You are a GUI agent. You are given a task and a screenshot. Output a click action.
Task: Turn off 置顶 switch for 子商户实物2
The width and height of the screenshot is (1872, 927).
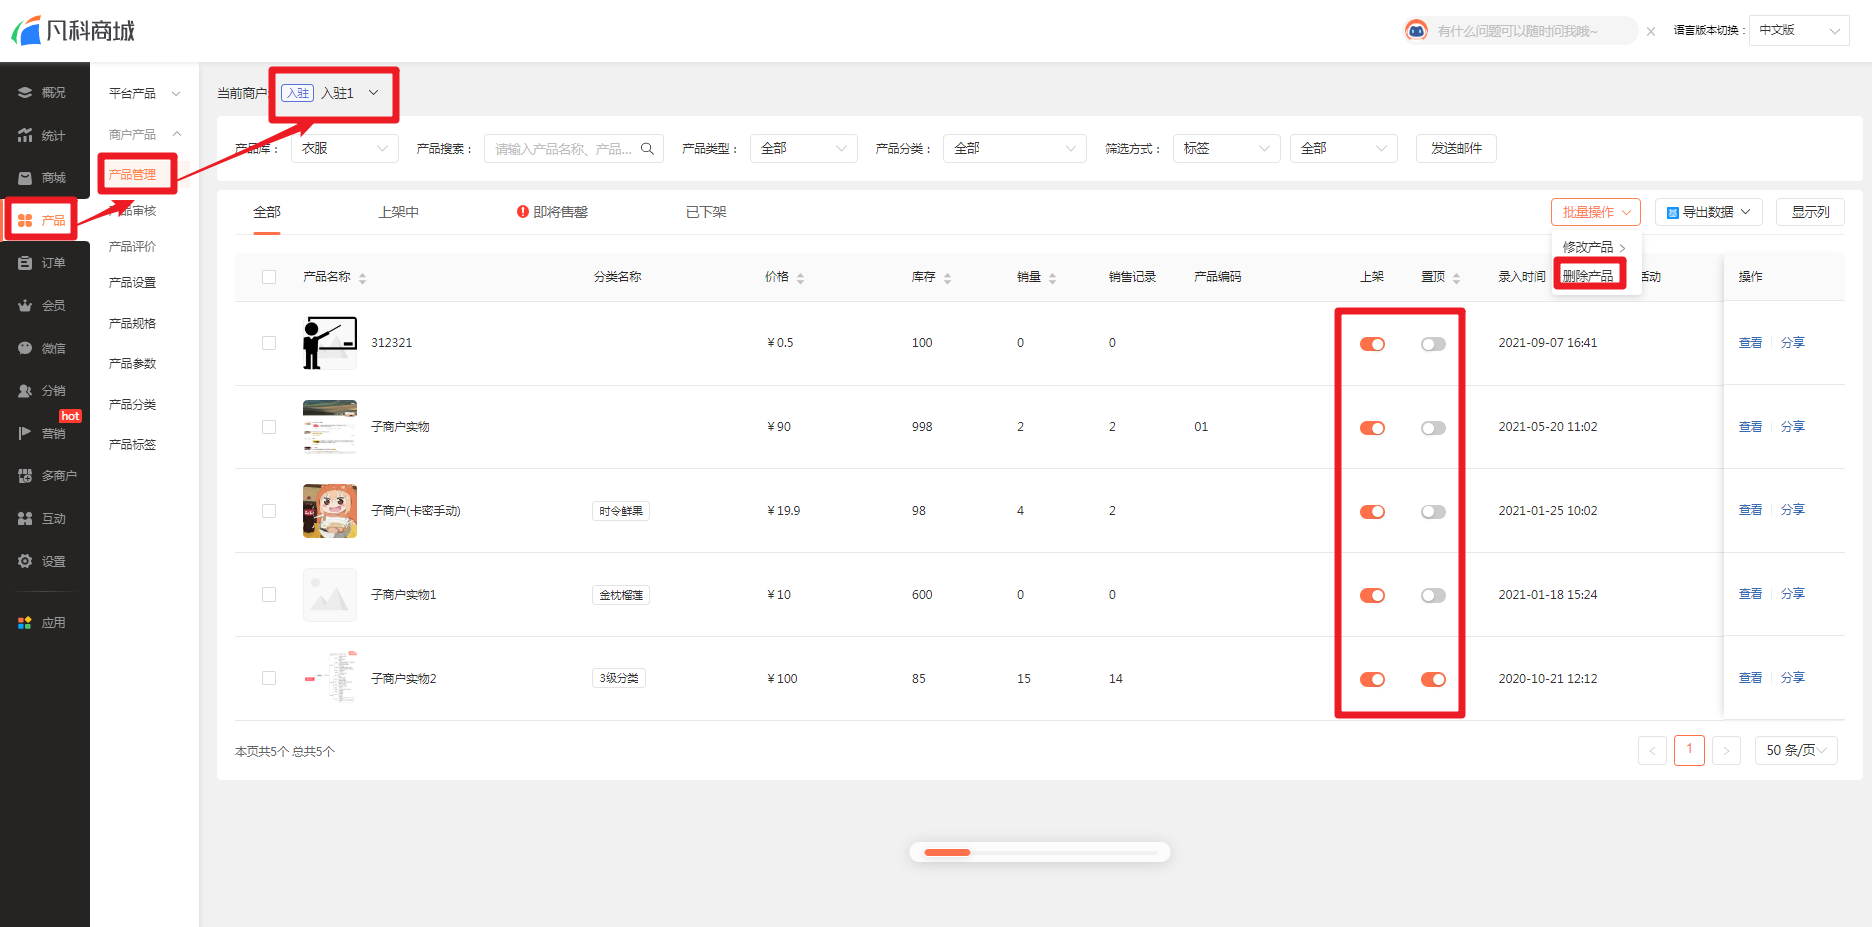click(1433, 680)
